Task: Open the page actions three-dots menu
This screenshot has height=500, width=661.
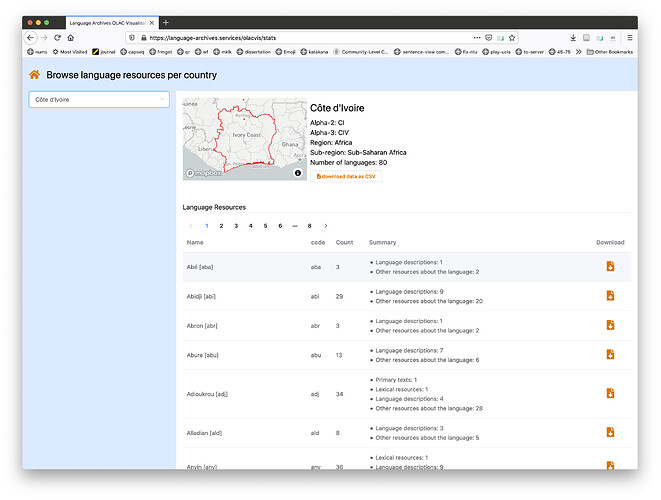Action: (477, 38)
